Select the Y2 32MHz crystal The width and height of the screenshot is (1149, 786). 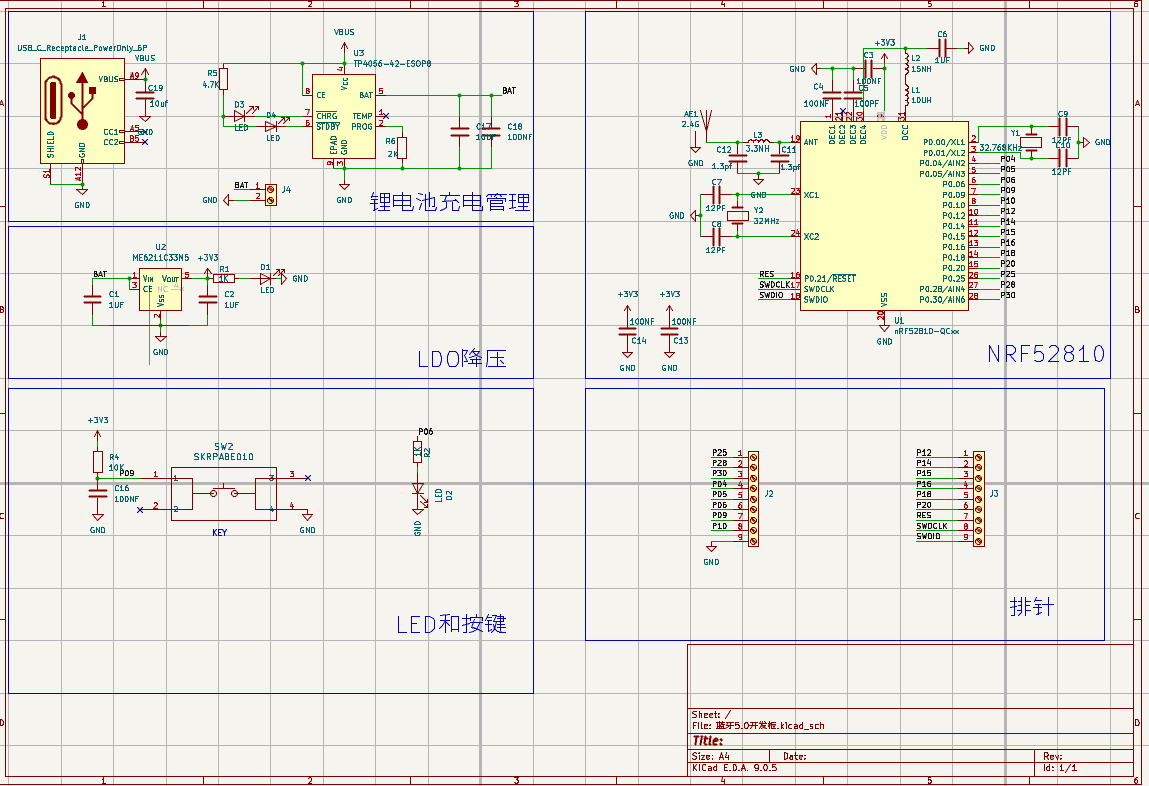point(738,215)
